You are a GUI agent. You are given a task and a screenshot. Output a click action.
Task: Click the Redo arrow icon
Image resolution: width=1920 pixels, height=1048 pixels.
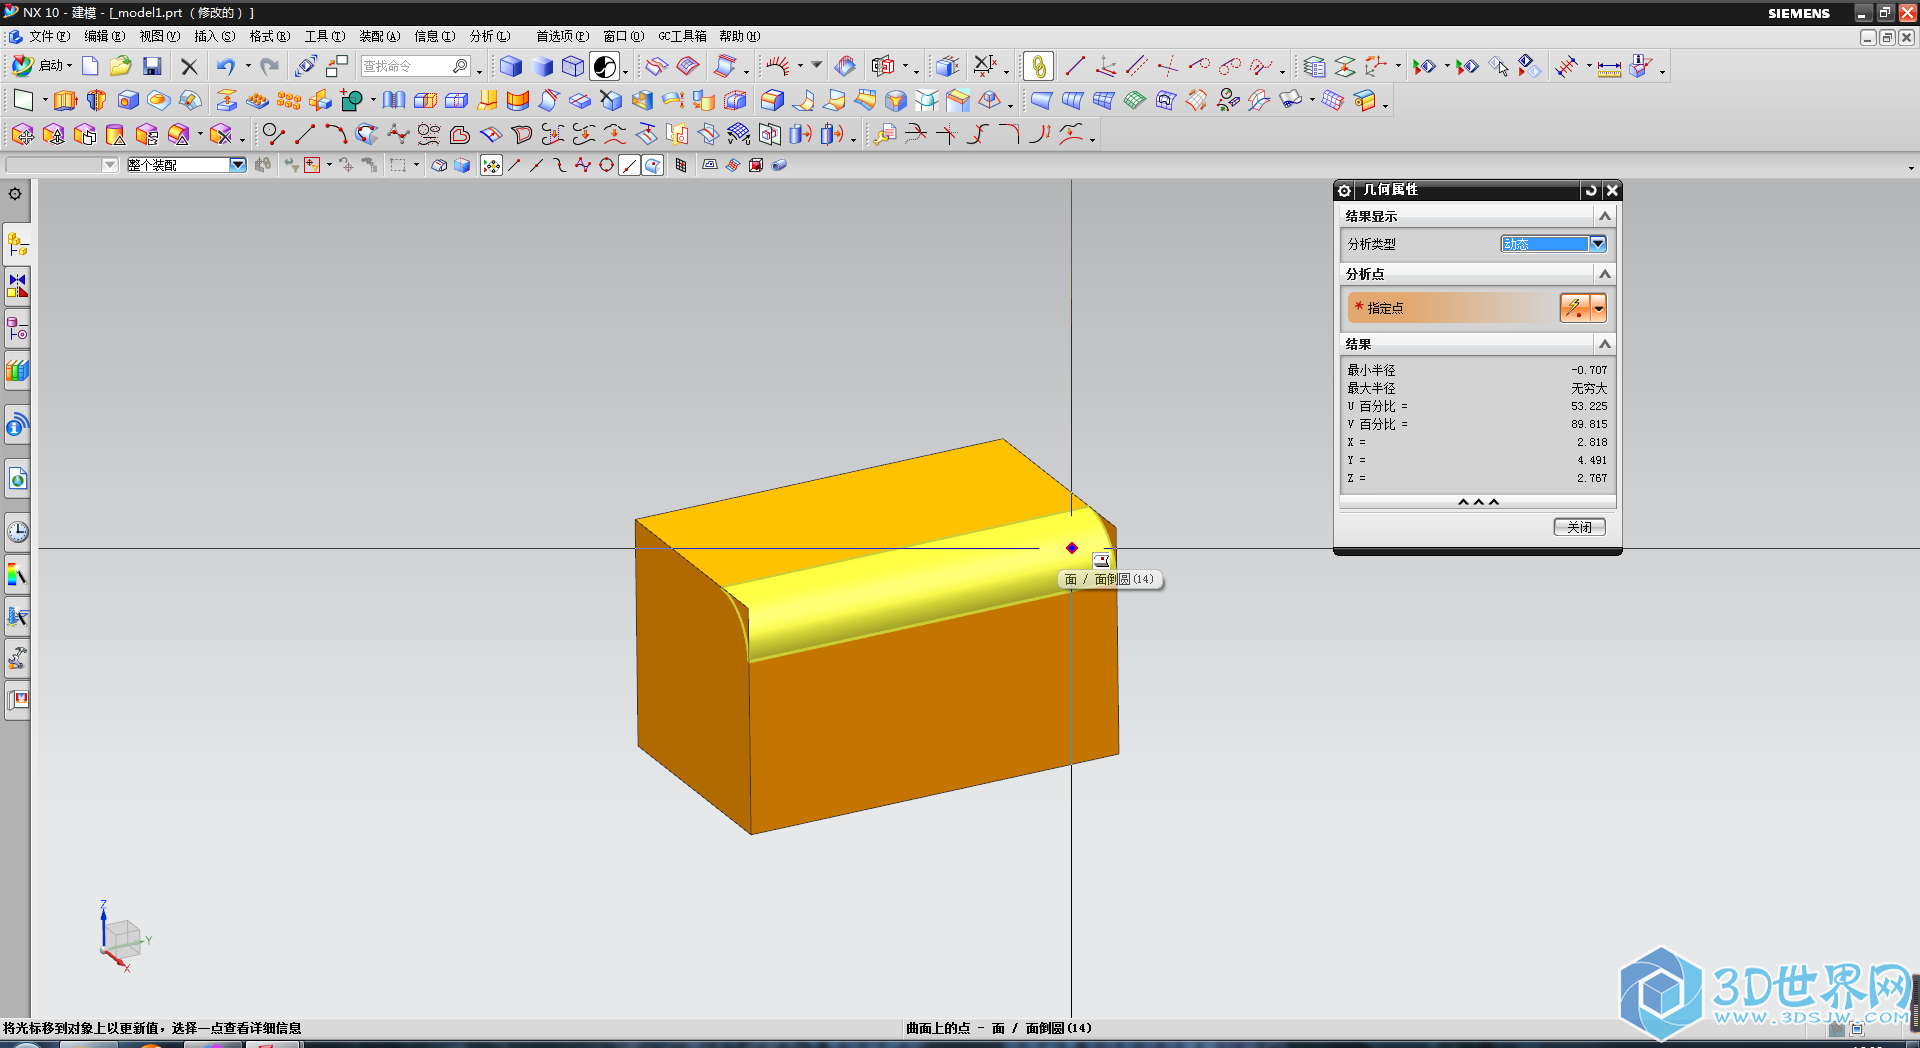[269, 66]
